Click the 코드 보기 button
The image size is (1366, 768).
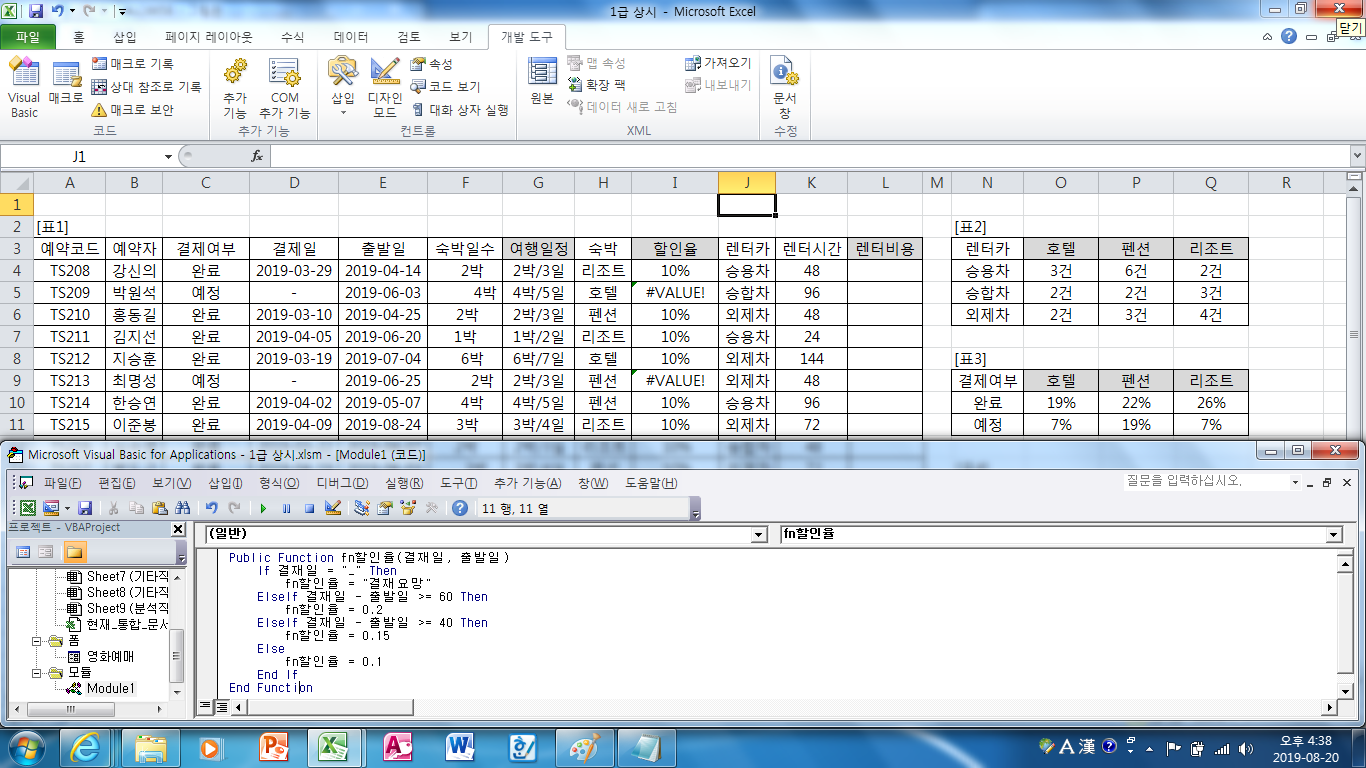[x=445, y=87]
